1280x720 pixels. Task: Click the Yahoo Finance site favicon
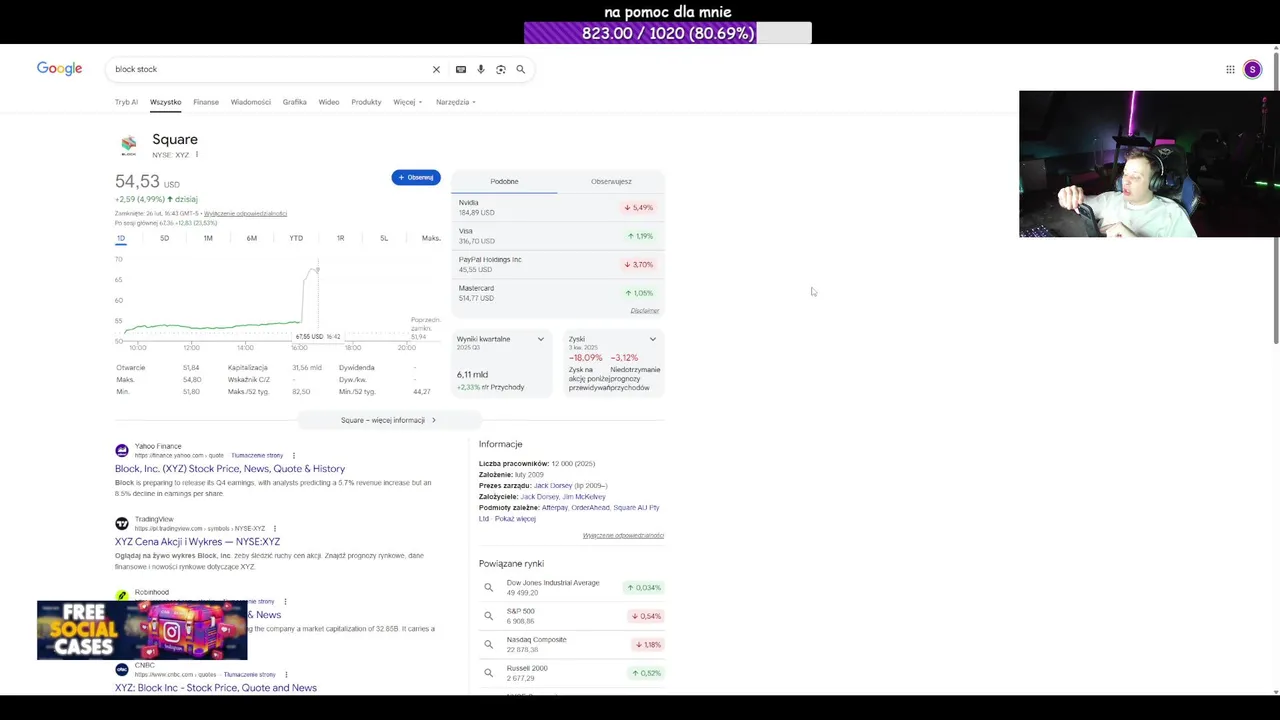click(x=122, y=451)
